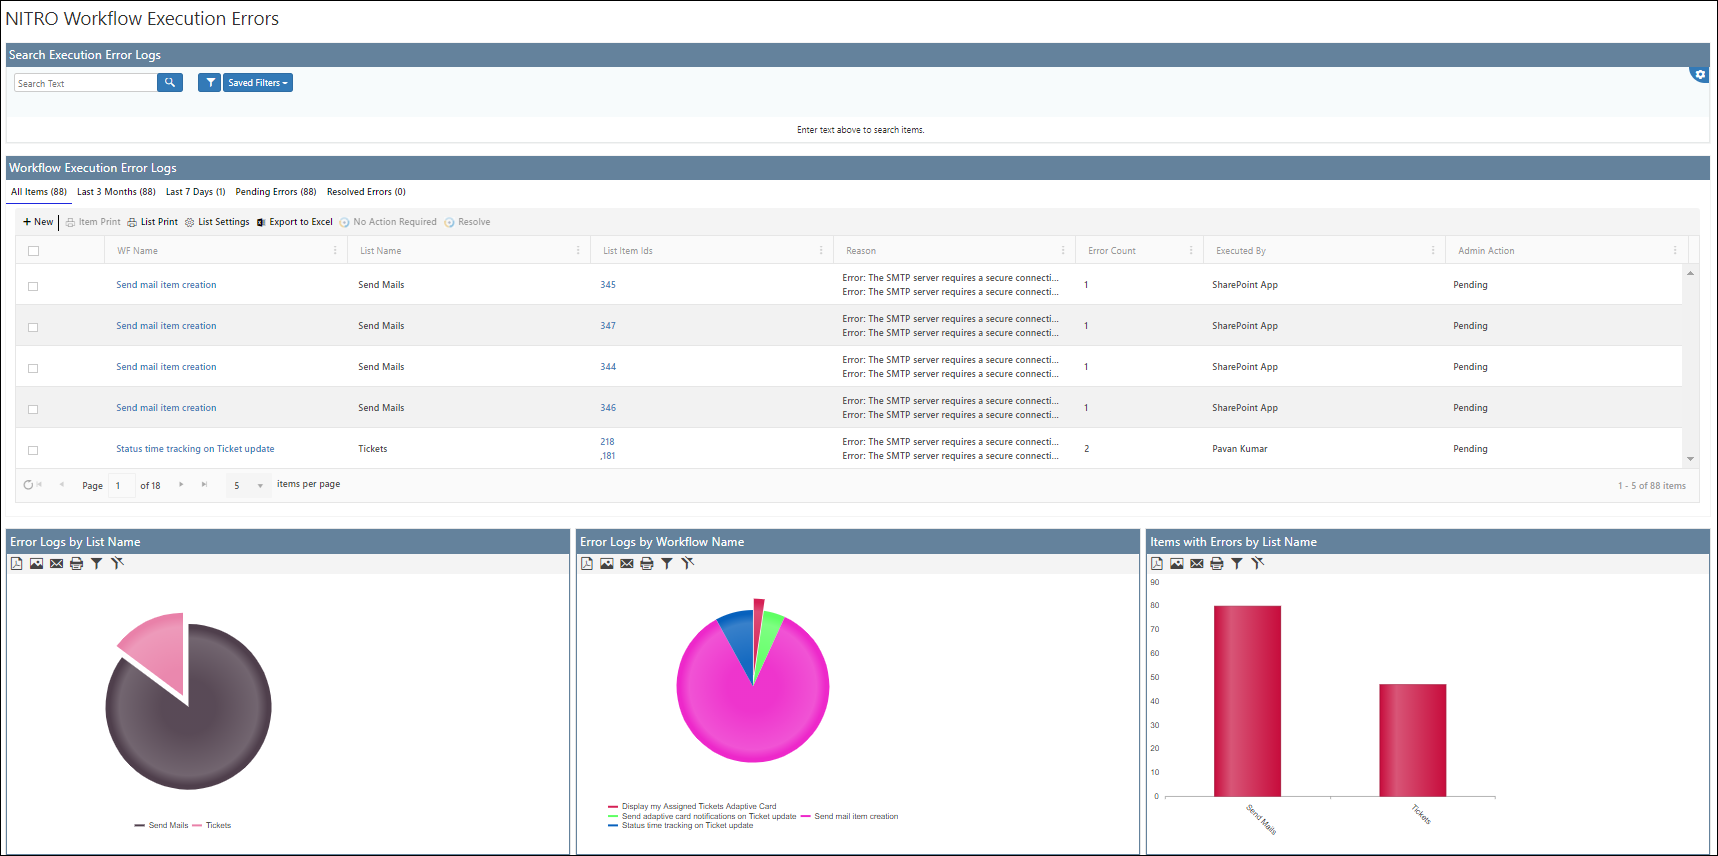Image resolution: width=1718 pixels, height=856 pixels.
Task: Print the Items with Errors by List Name chart
Action: [1216, 564]
